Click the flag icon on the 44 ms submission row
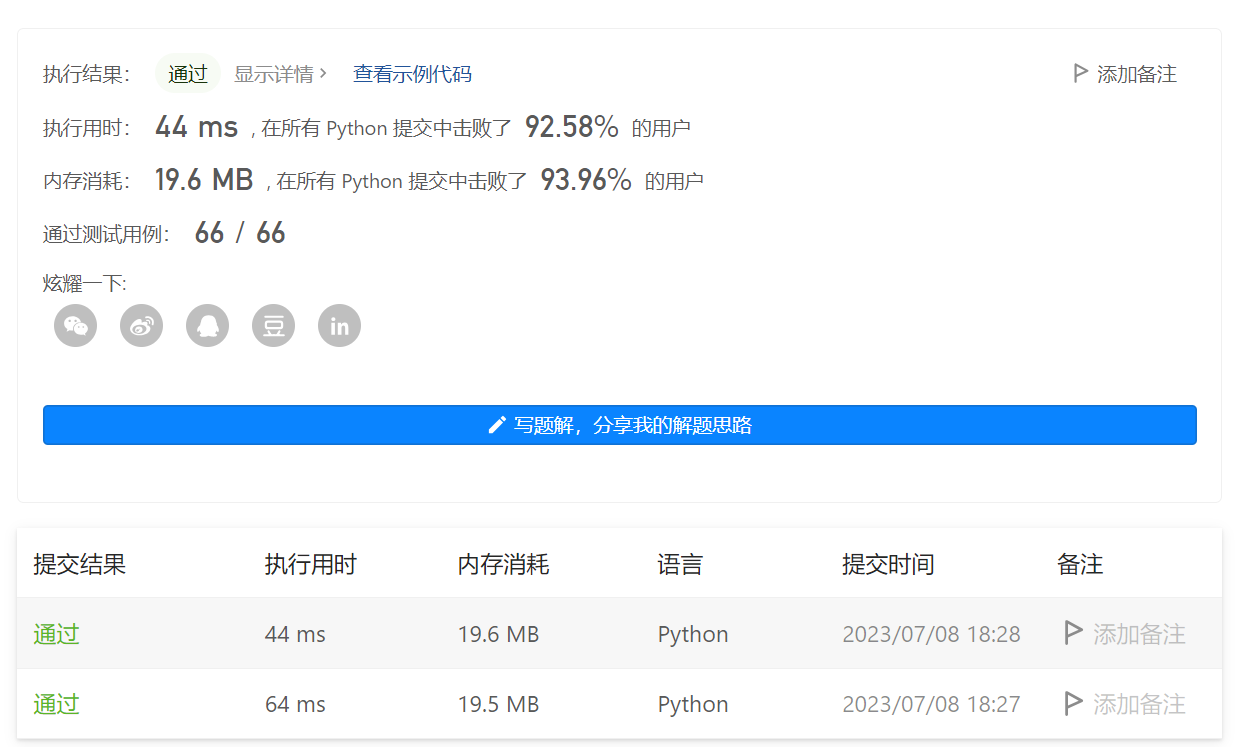 (x=1073, y=633)
